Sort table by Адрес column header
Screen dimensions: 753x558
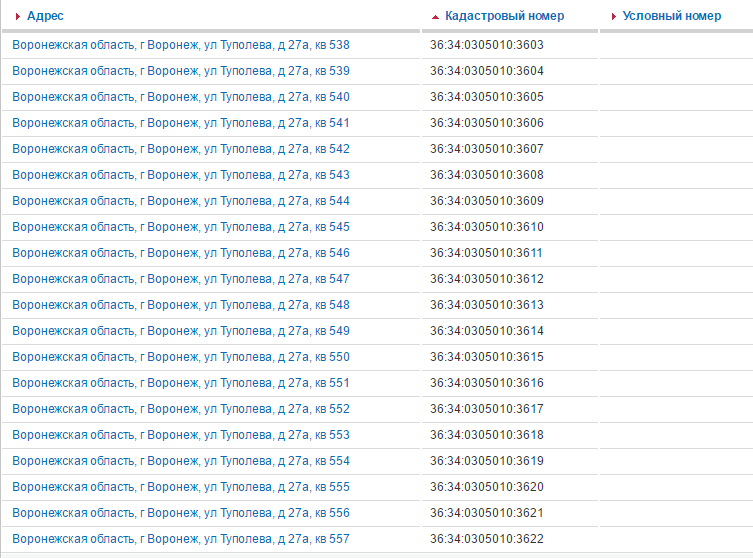(x=45, y=16)
